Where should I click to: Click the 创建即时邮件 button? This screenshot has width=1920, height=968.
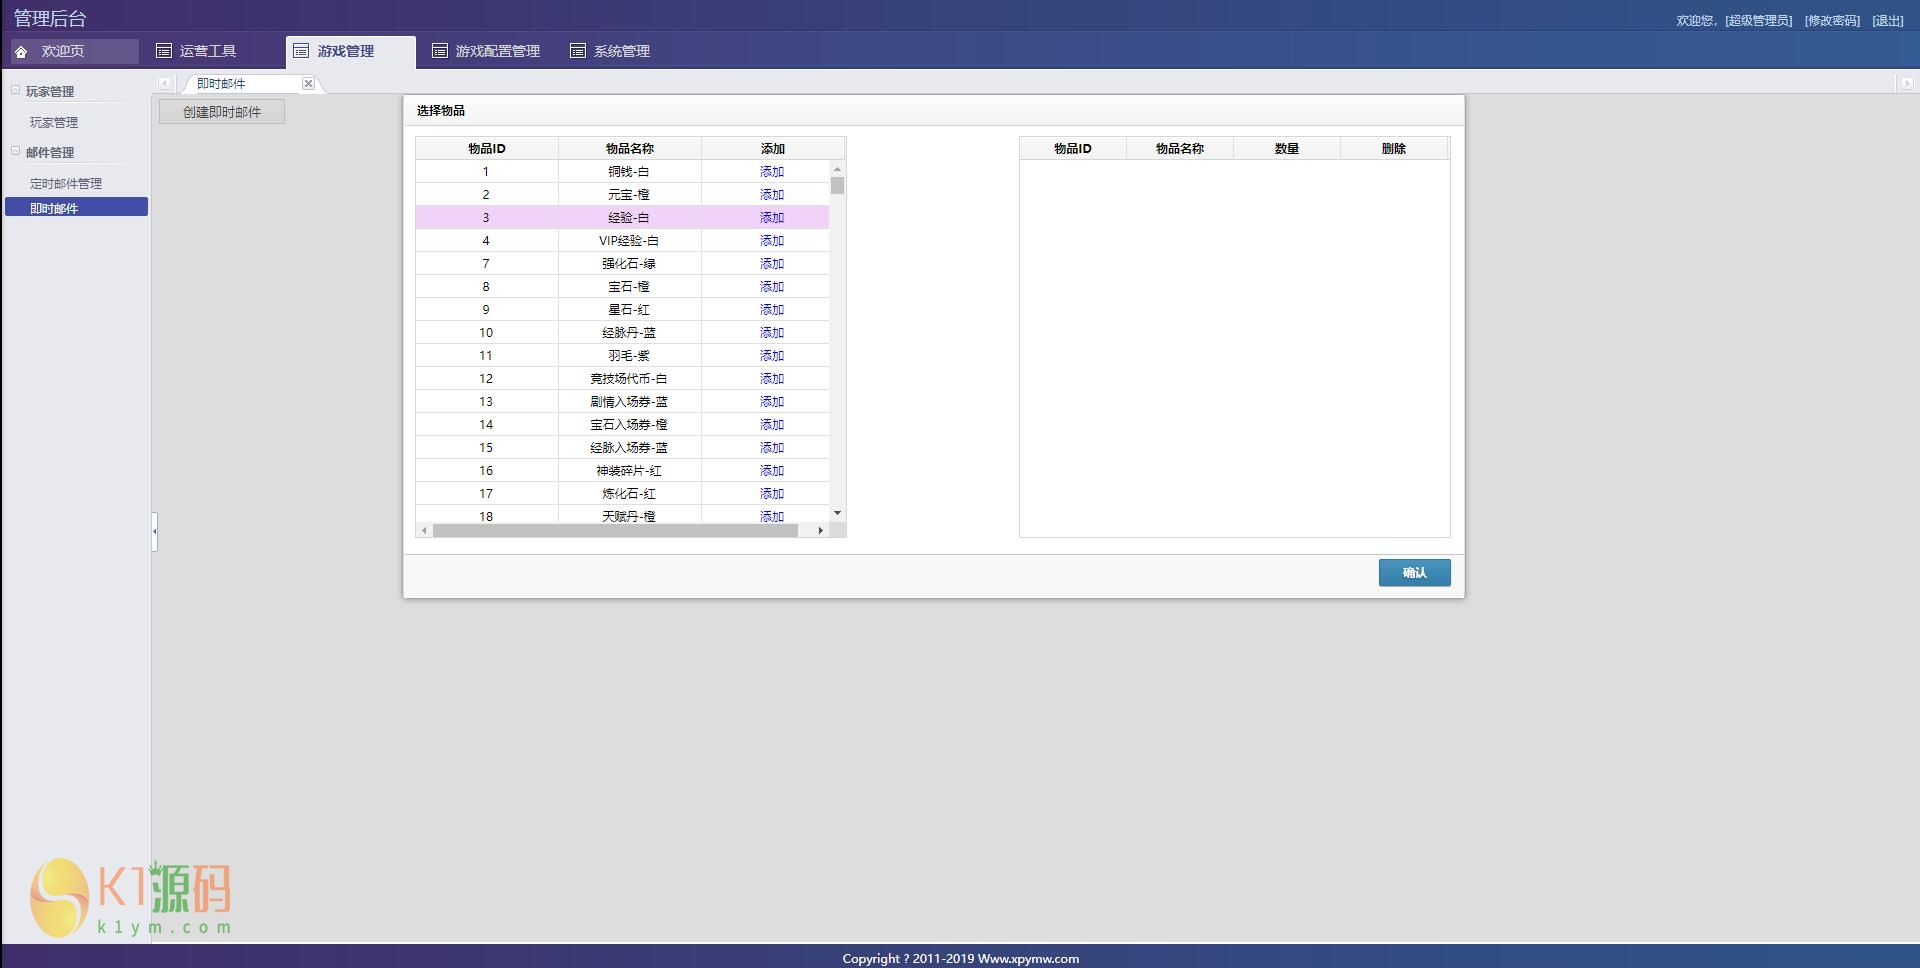pyautogui.click(x=222, y=112)
